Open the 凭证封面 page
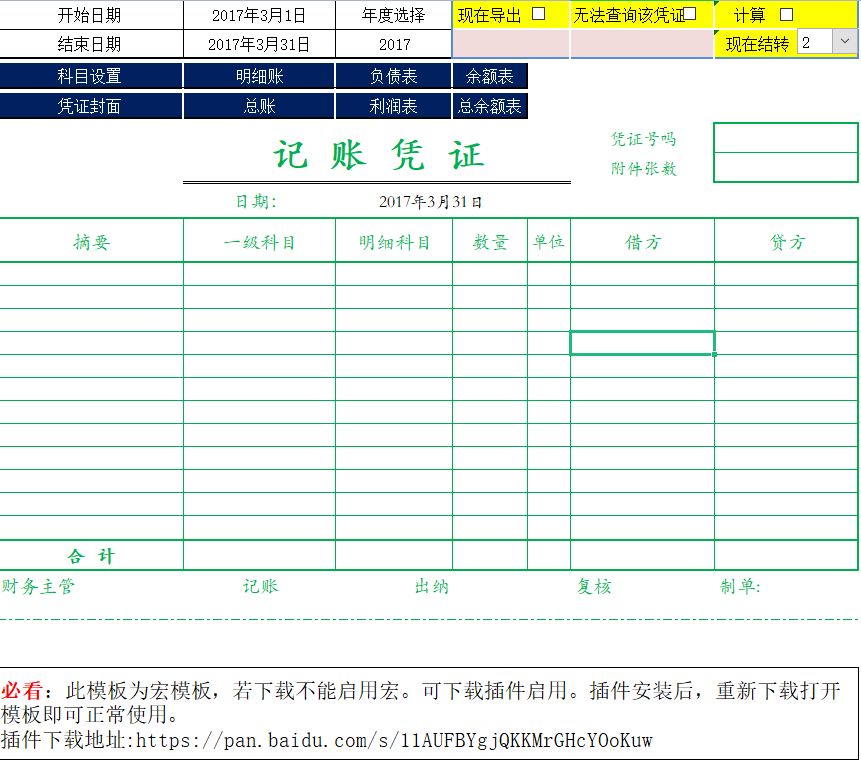The height and width of the screenshot is (762, 861). coord(91,105)
